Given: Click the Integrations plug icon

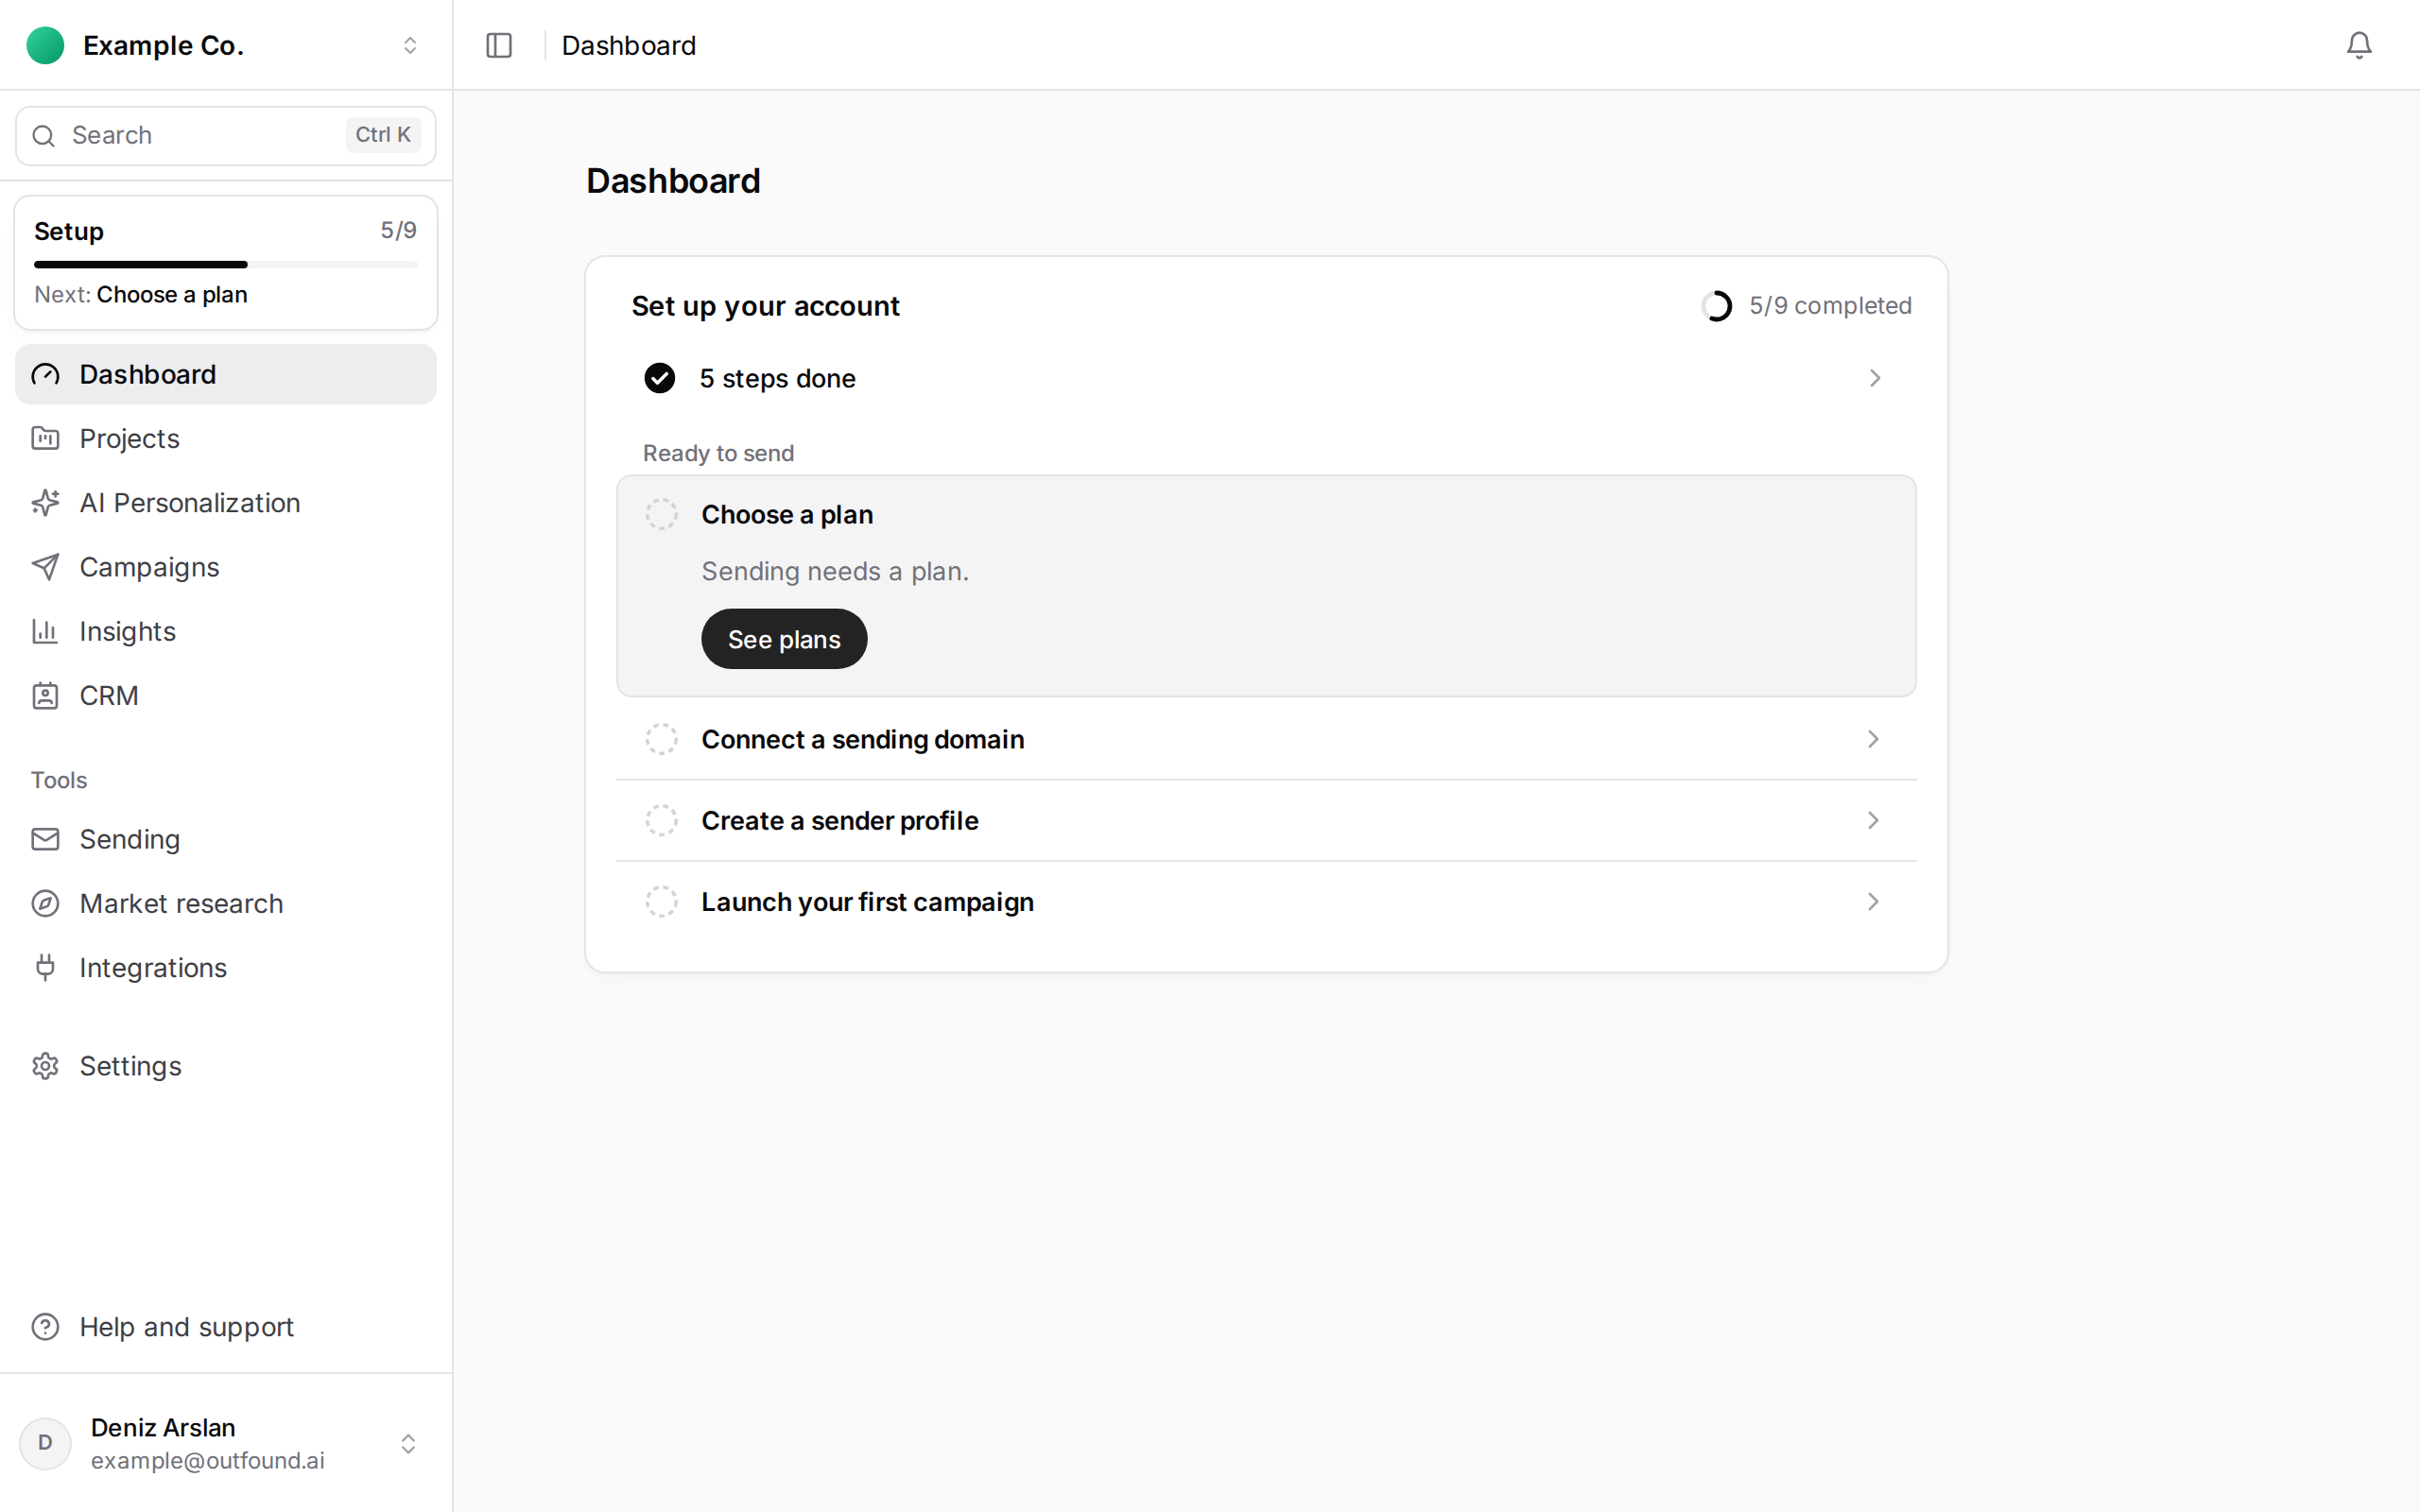Looking at the screenshot, I should [45, 967].
